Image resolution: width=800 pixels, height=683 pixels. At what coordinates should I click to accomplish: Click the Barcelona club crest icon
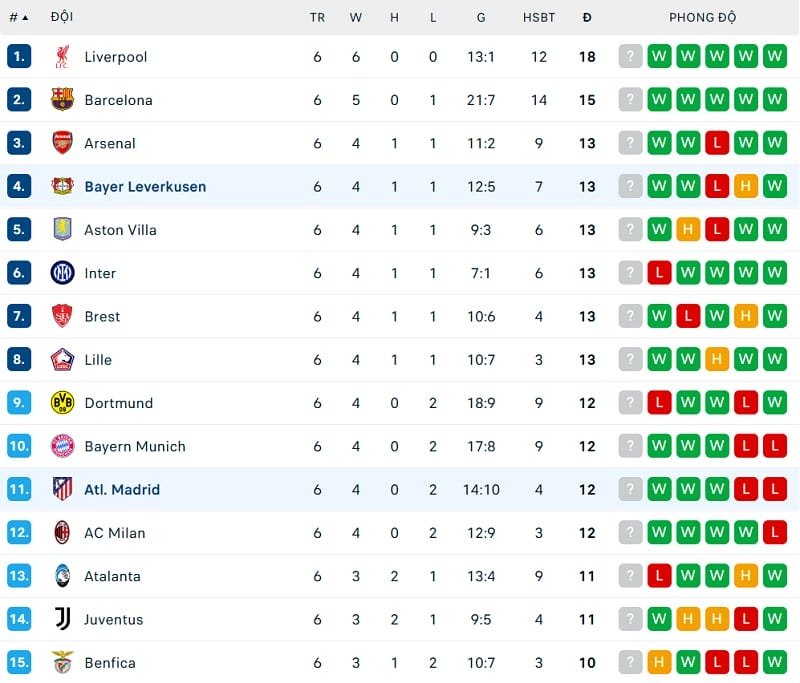(x=62, y=100)
